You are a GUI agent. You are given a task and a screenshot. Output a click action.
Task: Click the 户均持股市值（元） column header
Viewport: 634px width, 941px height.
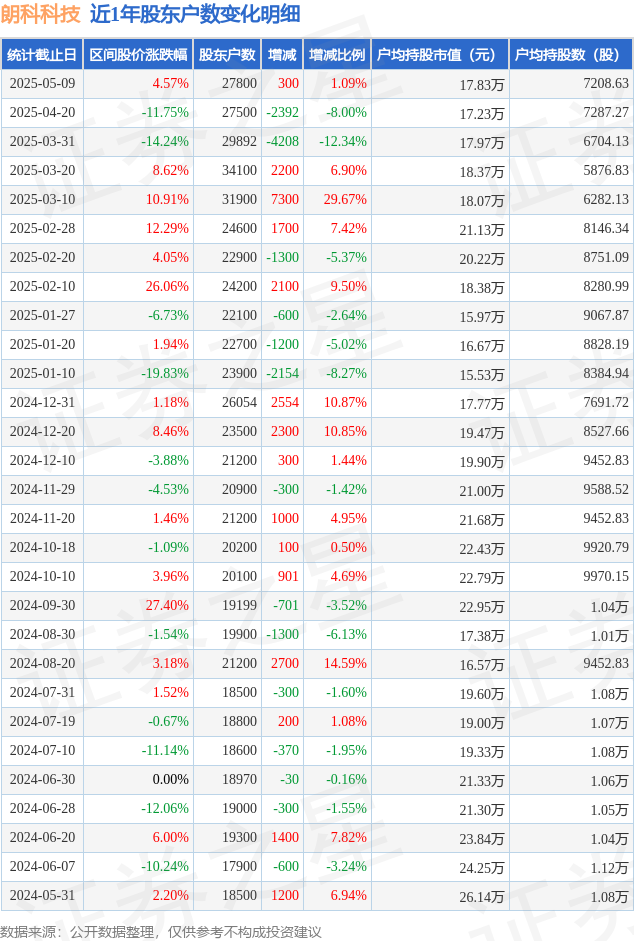(x=440, y=55)
